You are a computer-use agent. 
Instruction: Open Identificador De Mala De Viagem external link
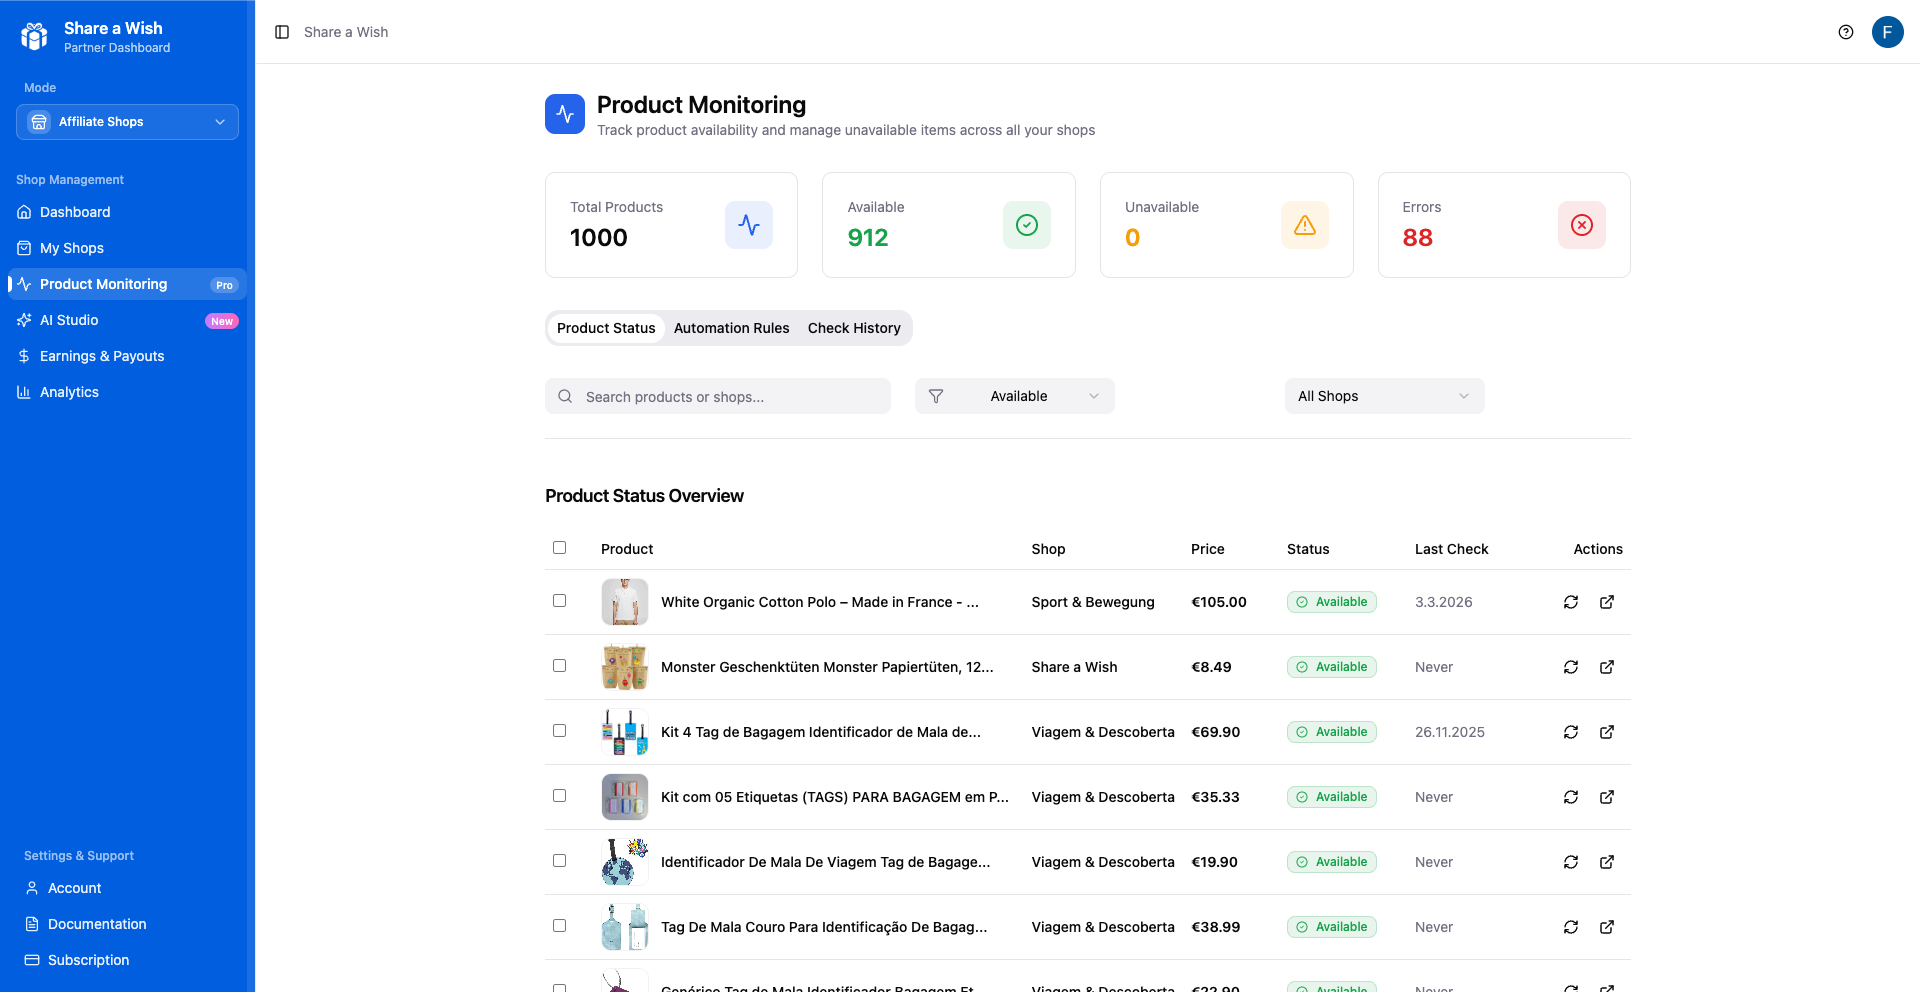[x=1607, y=862]
